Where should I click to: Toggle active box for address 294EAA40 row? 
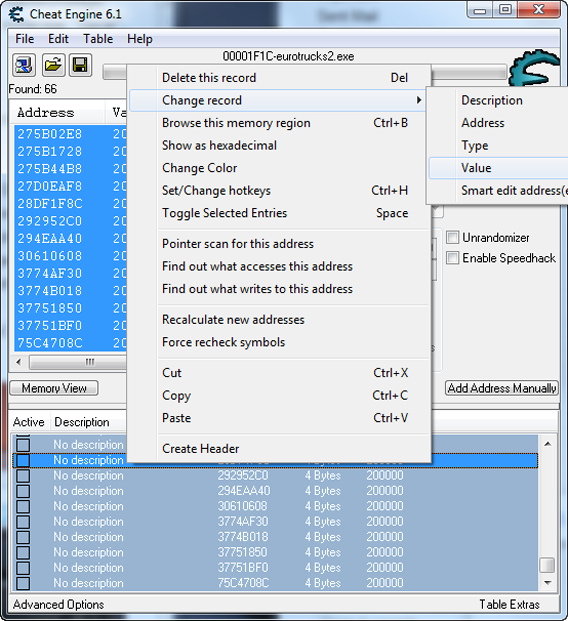pyautogui.click(x=23, y=491)
